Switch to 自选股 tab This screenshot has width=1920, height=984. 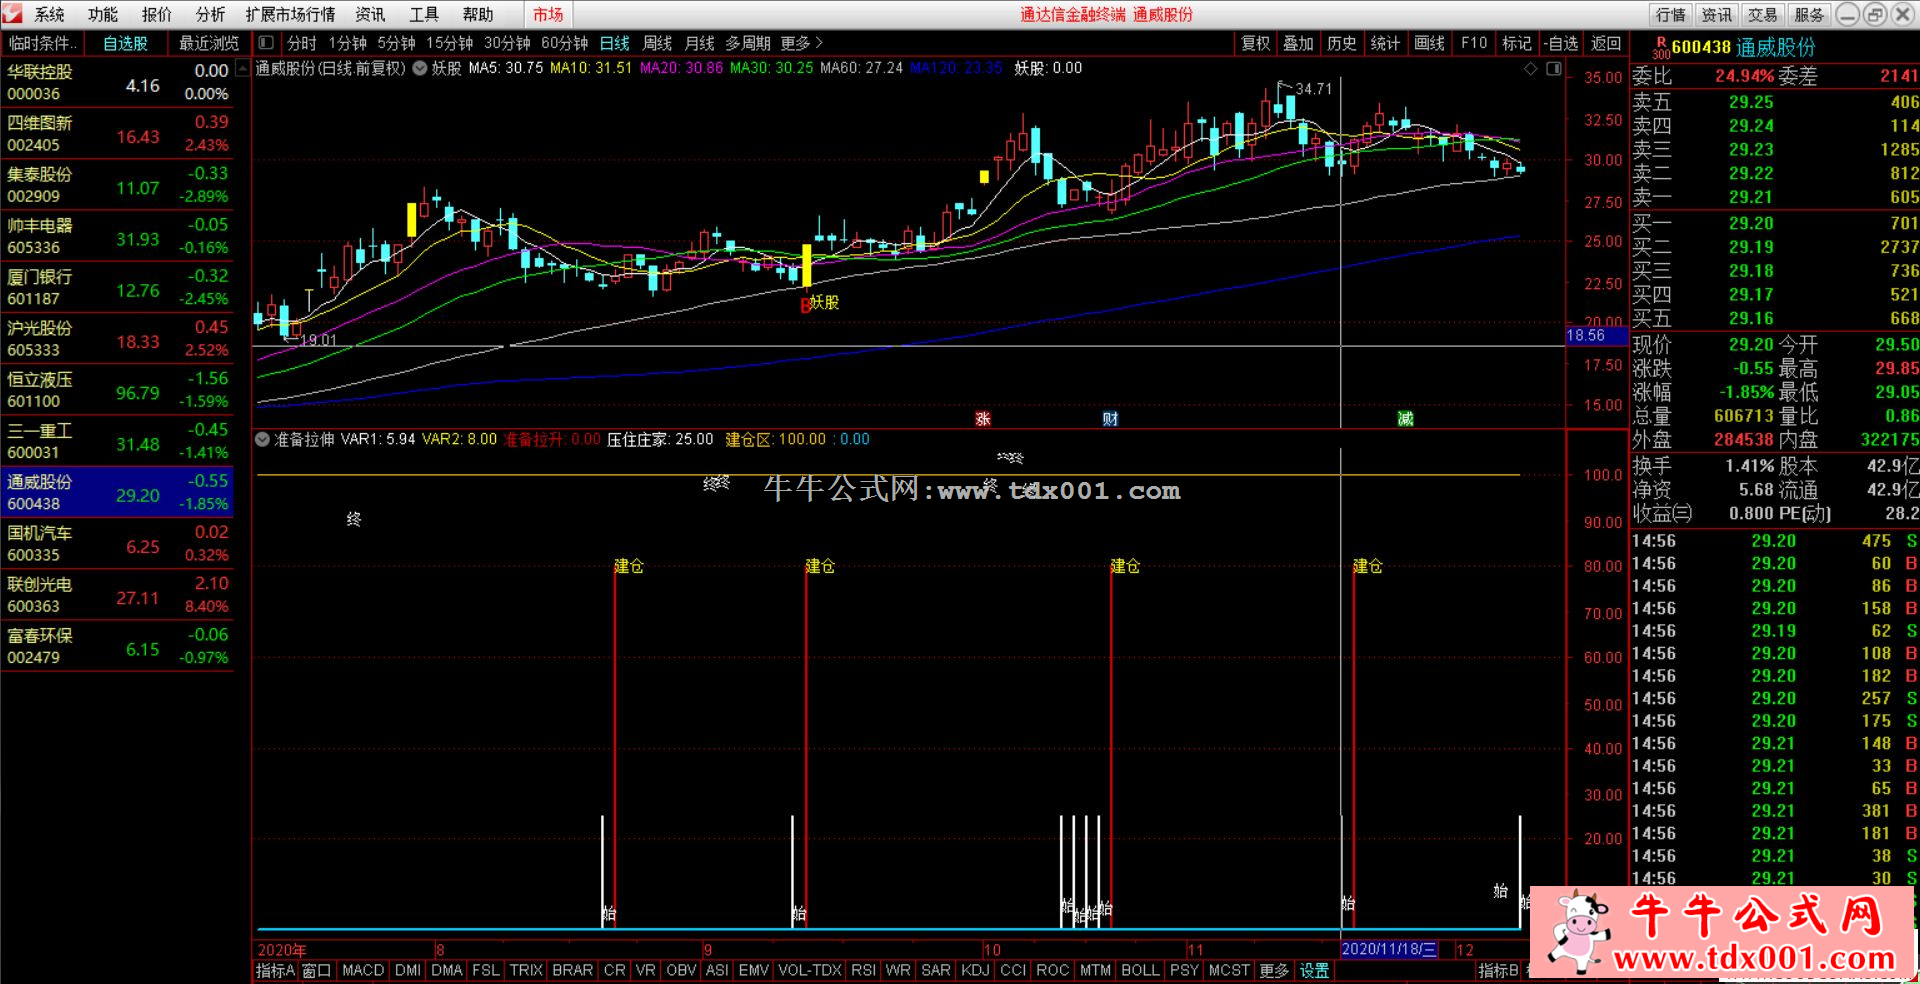pyautogui.click(x=126, y=43)
